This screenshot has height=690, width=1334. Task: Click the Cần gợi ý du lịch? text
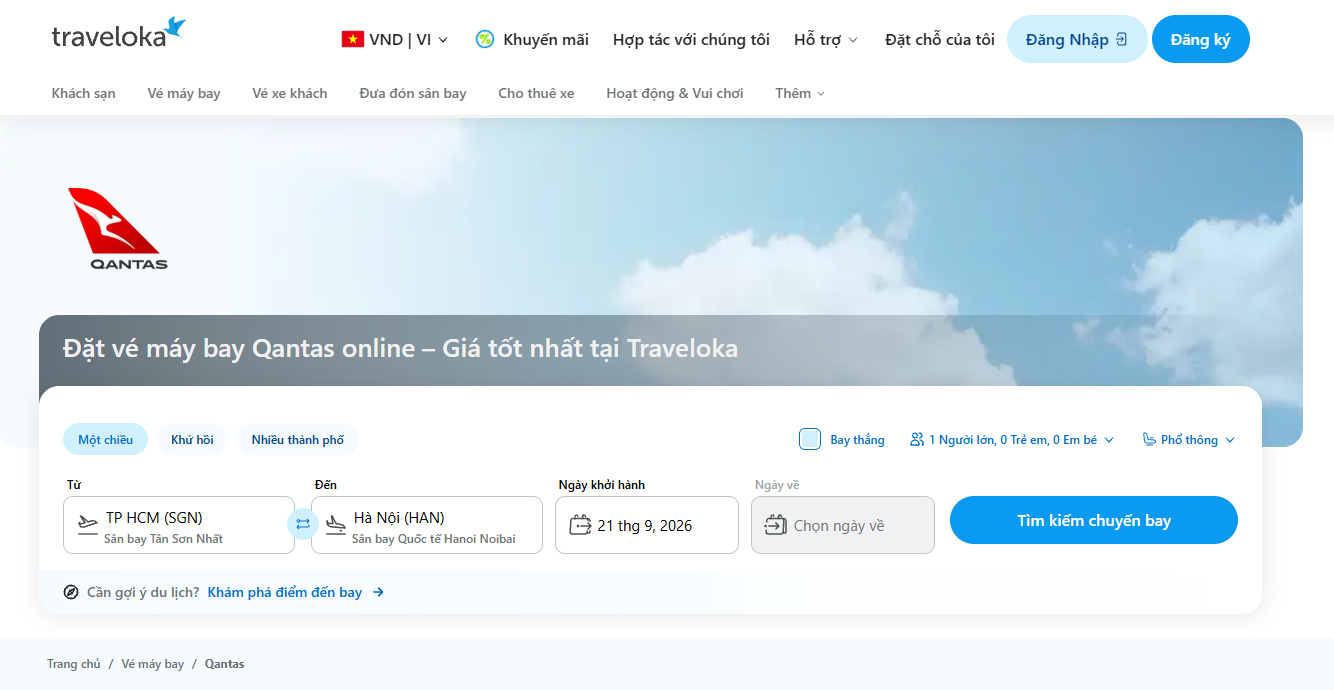pos(143,592)
